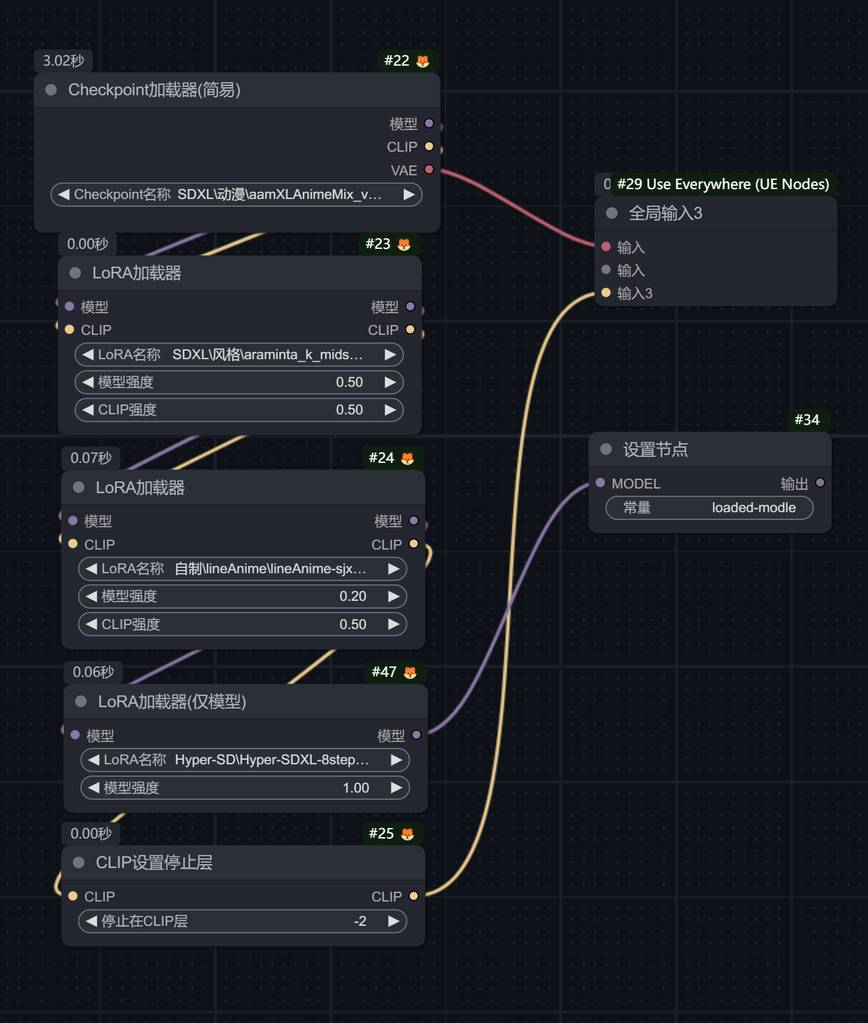The height and width of the screenshot is (1023, 868).
Task: Decrease 停止在CLIP层 value with left arrow
Action: click(x=92, y=921)
